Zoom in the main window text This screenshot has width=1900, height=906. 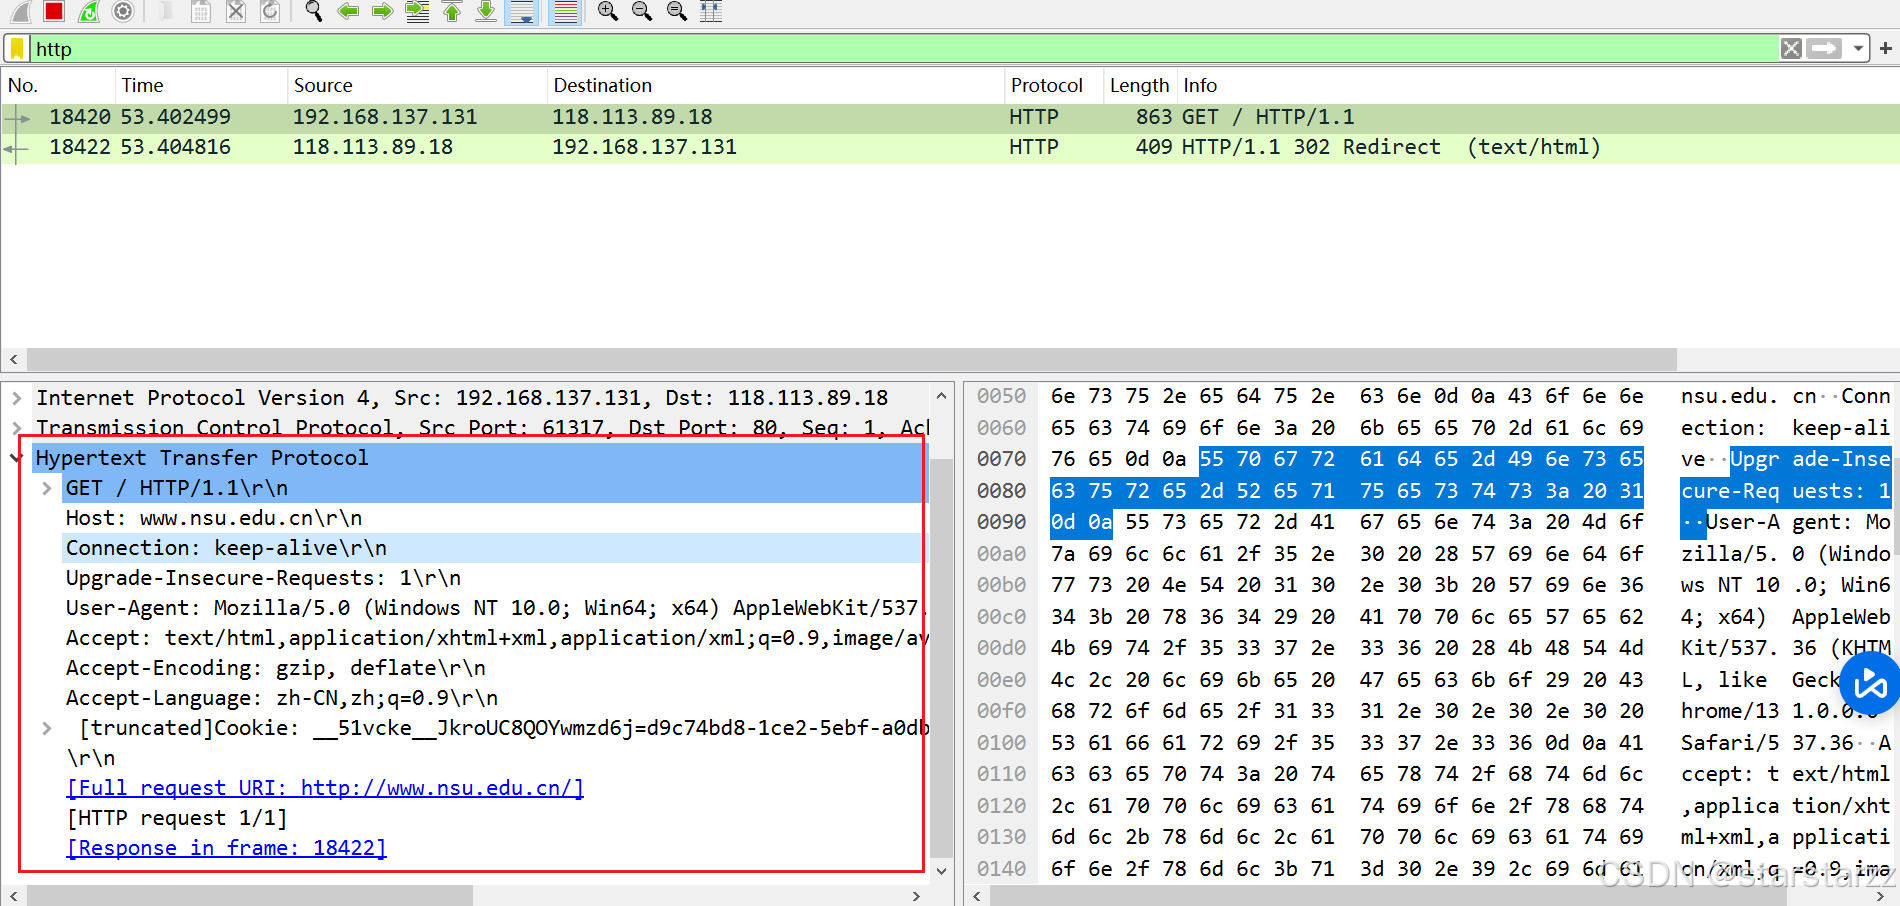(607, 11)
